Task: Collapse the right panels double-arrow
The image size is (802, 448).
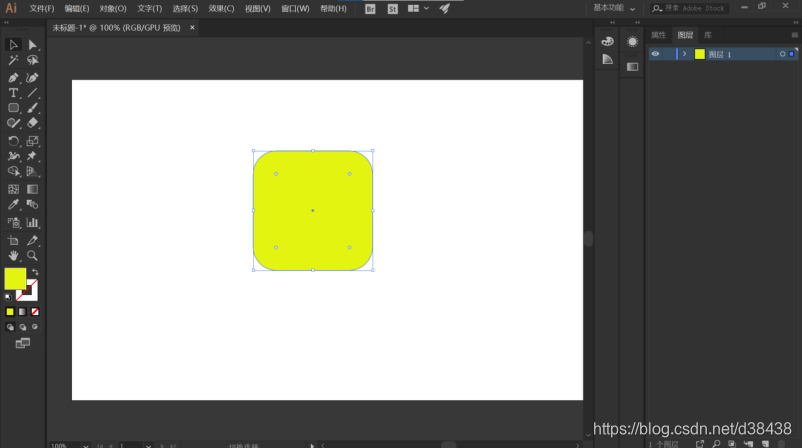Action: pyautogui.click(x=795, y=22)
